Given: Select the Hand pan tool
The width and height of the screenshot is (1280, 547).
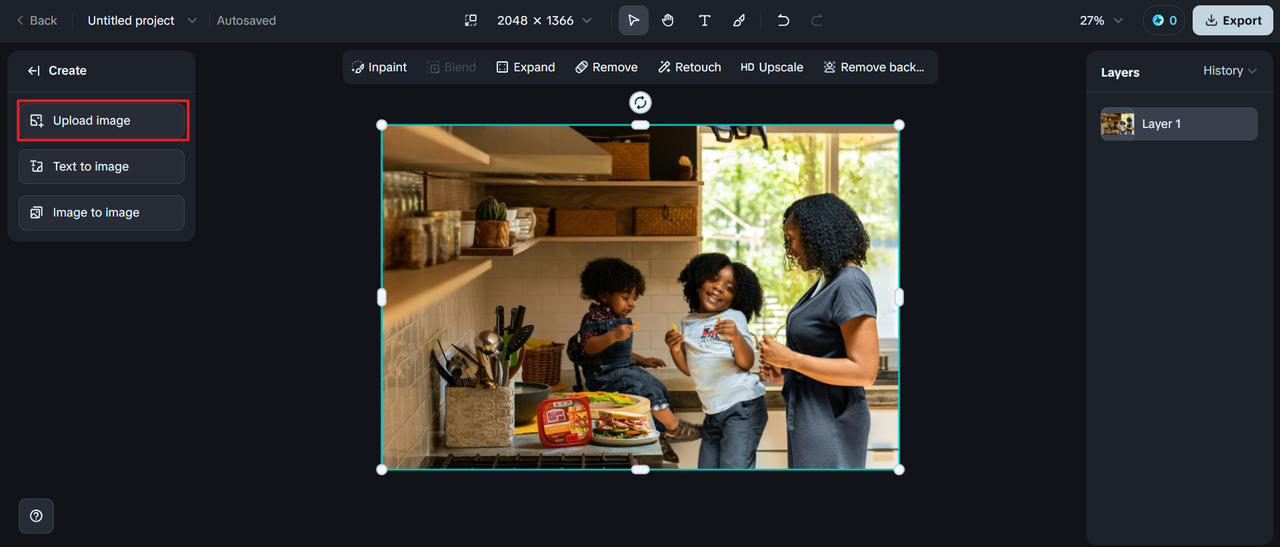Looking at the screenshot, I should pos(668,20).
